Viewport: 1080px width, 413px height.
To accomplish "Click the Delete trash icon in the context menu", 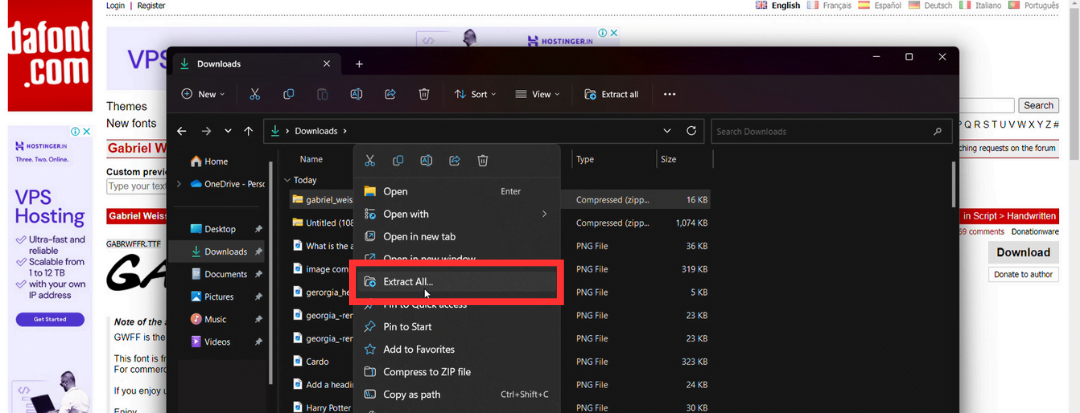I will click(482, 160).
